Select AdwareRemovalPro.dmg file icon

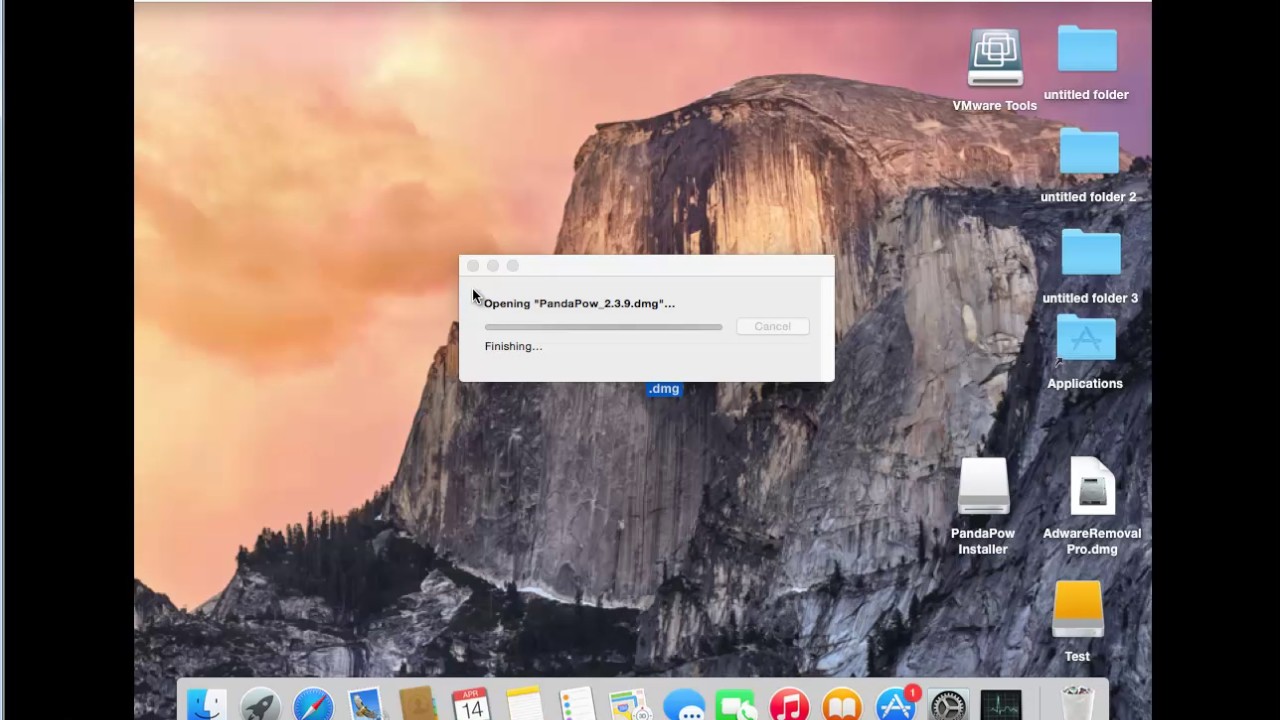coord(1092,488)
